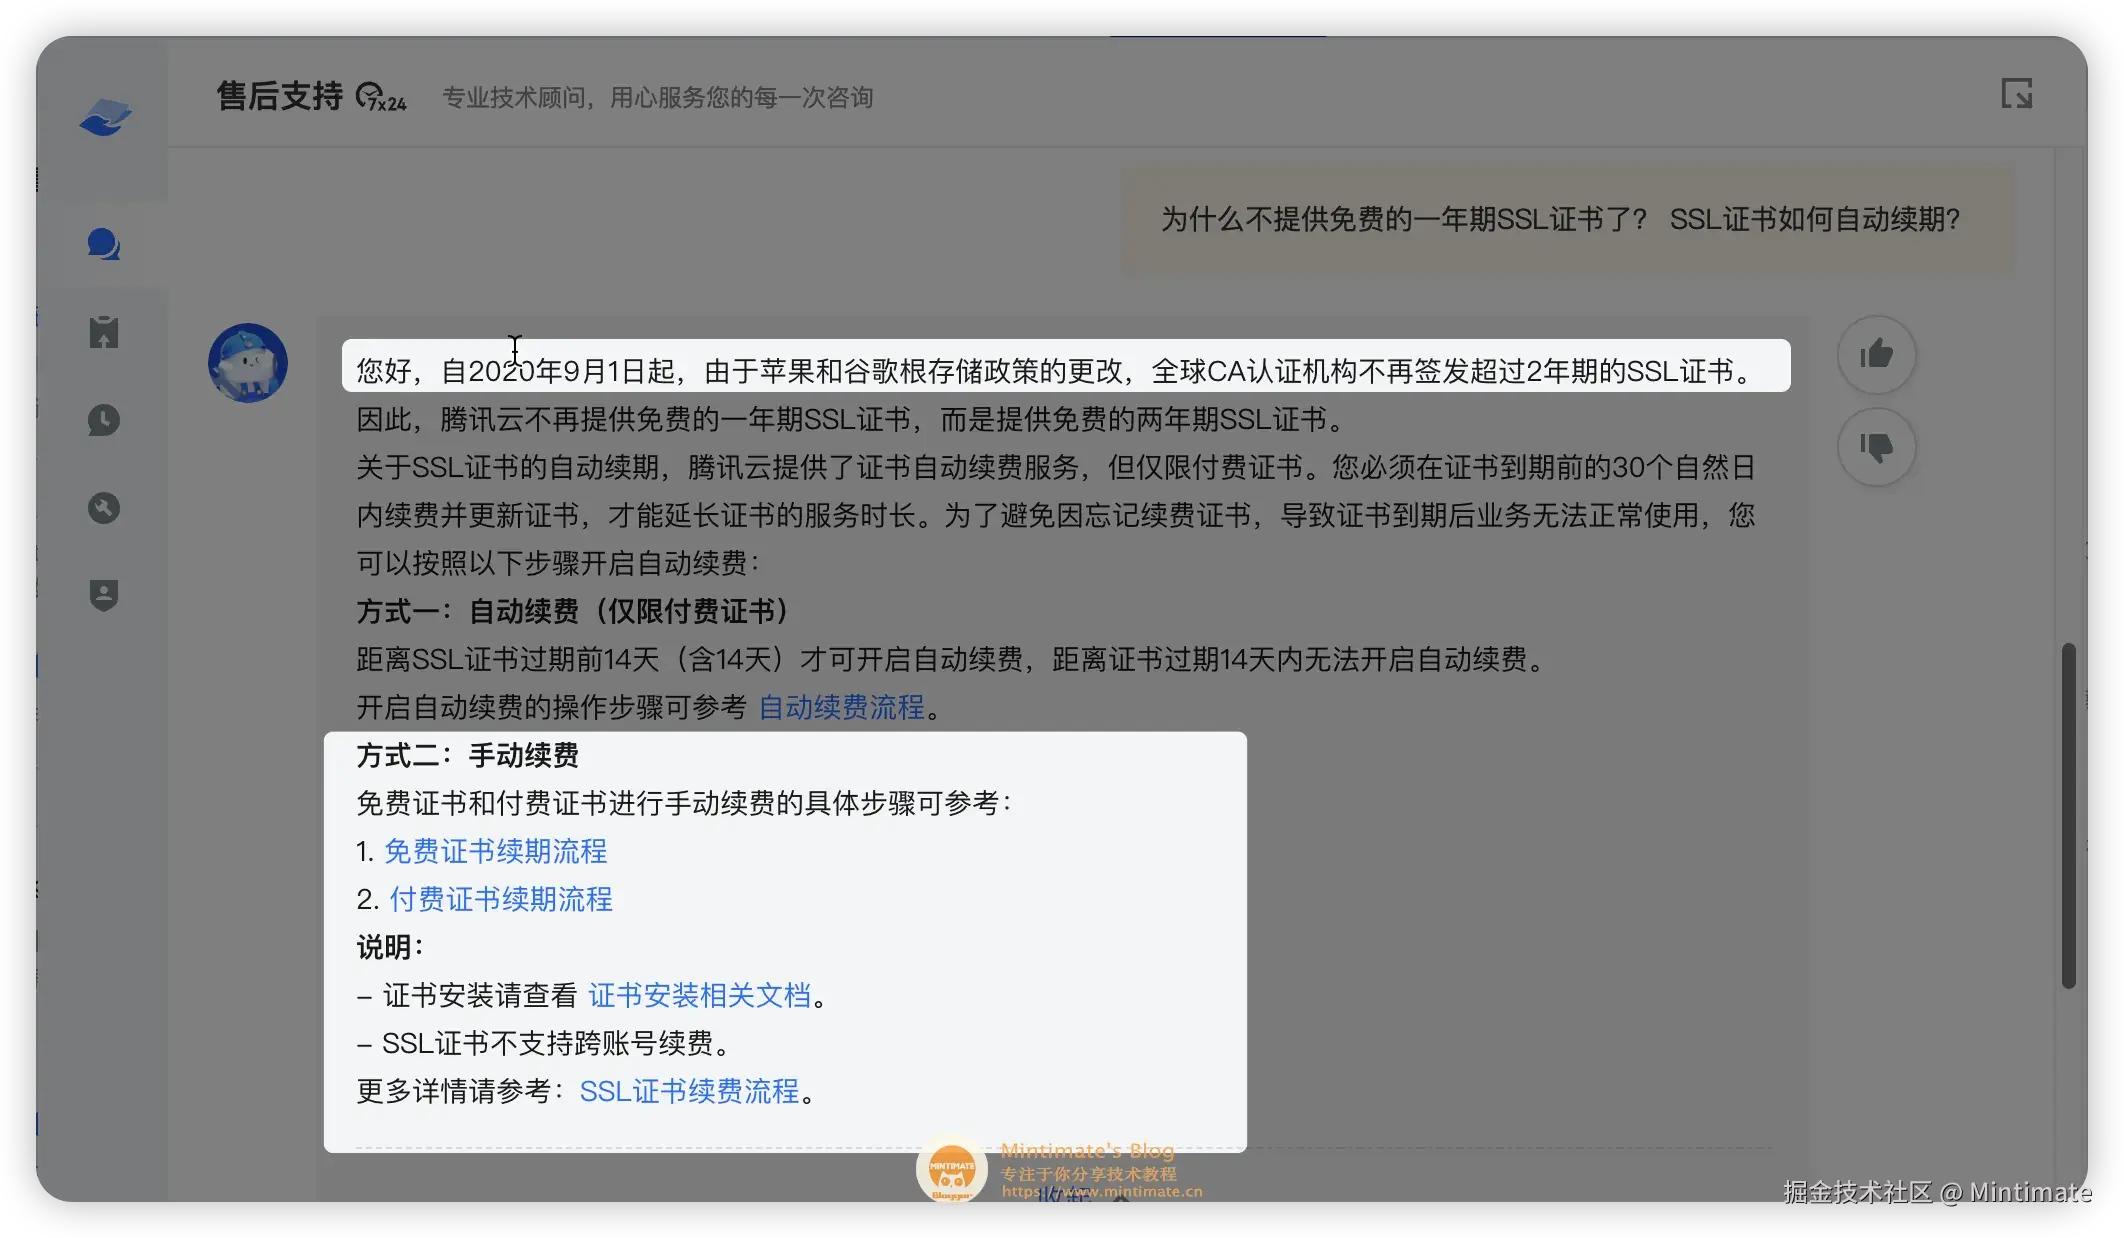Screen dimensions: 2124x1238
Task: Open the tools wrench icon in sidebar
Action: coord(104,507)
